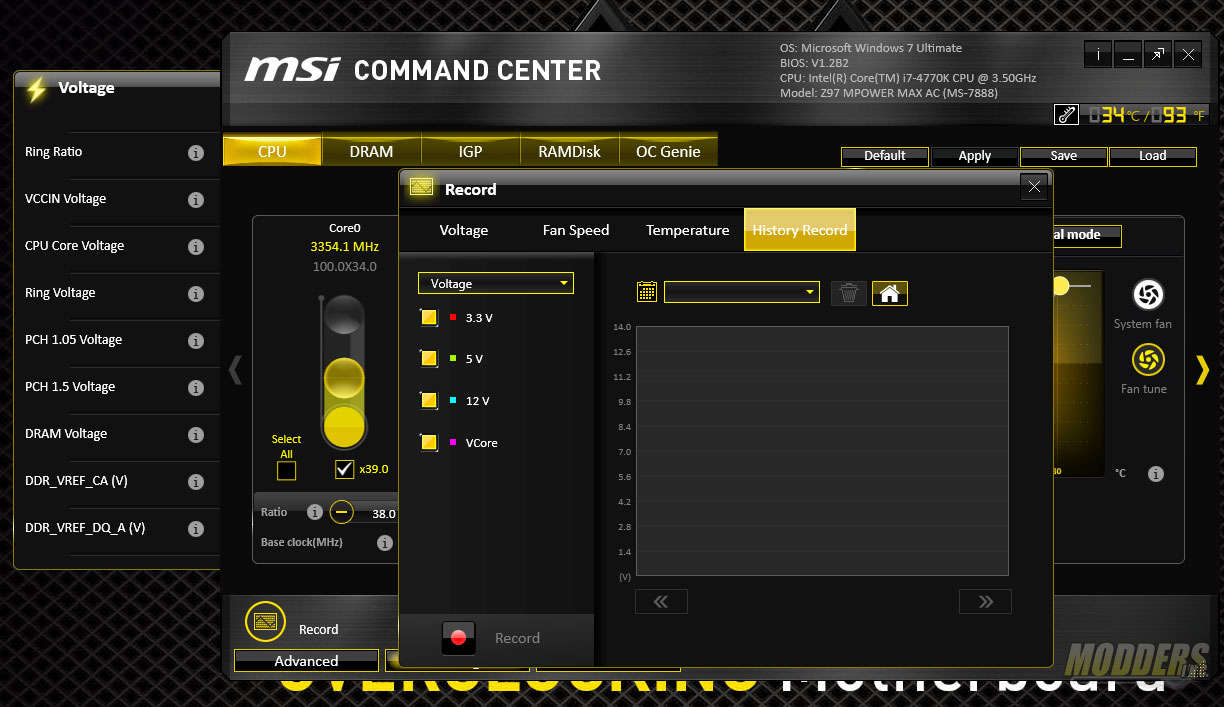The height and width of the screenshot is (707, 1224).
Task: Toggle the Select All checkbox
Action: 286,471
